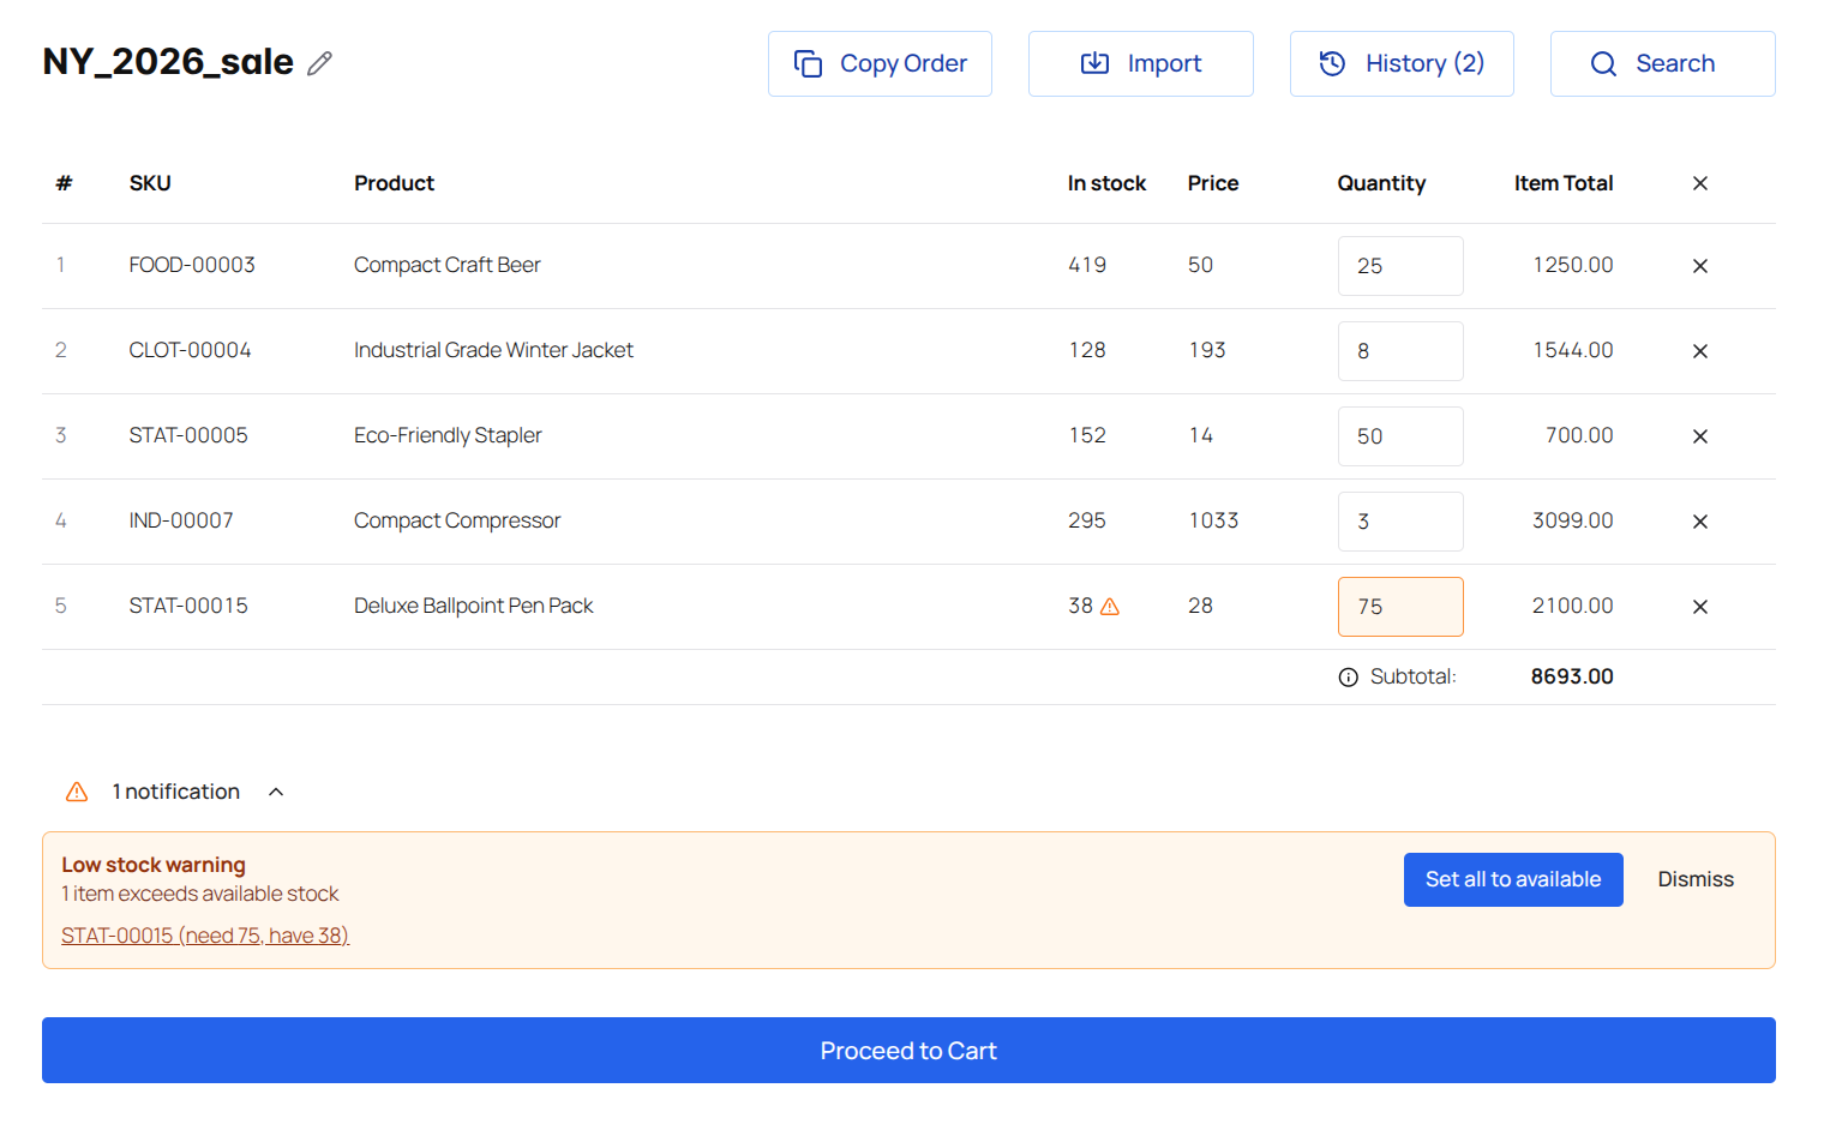This screenshot has width=1822, height=1123.
Task: Edit quantity field for Deluxe Ballpoint Pen Pack
Action: click(1399, 607)
